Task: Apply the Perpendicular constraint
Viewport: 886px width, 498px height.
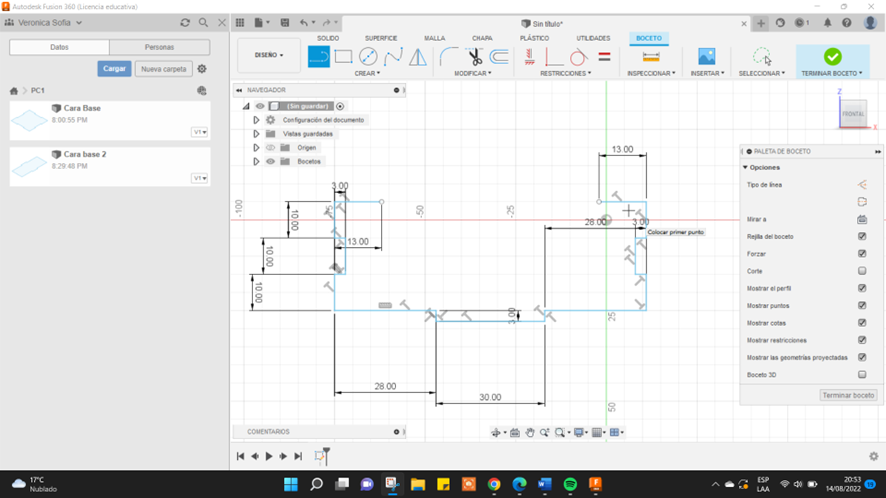Action: [x=554, y=57]
